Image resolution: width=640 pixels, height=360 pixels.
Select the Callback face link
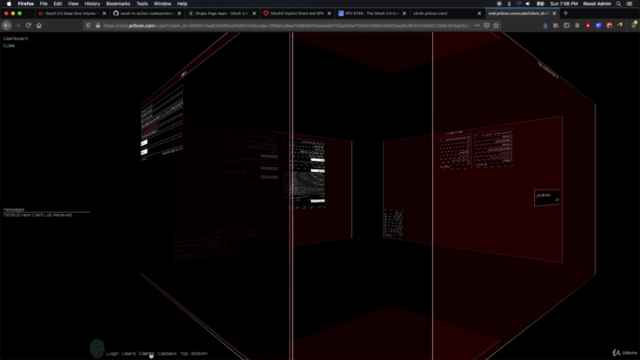pos(167,353)
